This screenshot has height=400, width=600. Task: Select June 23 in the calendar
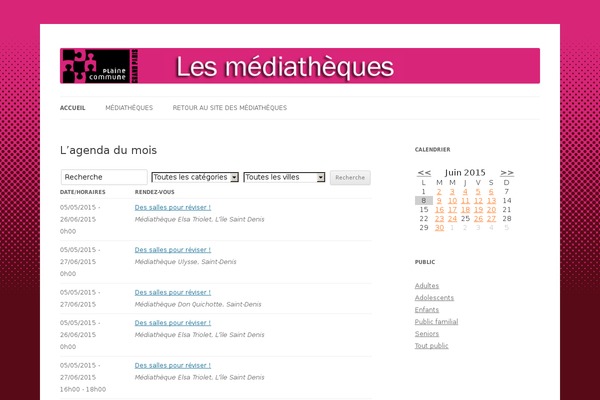[439, 219]
